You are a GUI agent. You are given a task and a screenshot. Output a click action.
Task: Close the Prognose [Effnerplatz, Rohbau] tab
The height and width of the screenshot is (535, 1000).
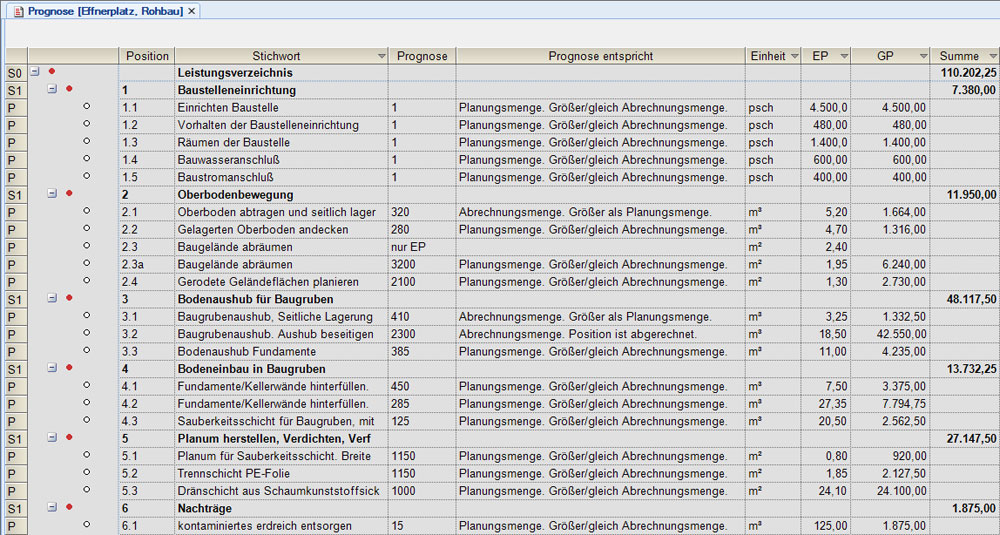(x=192, y=10)
